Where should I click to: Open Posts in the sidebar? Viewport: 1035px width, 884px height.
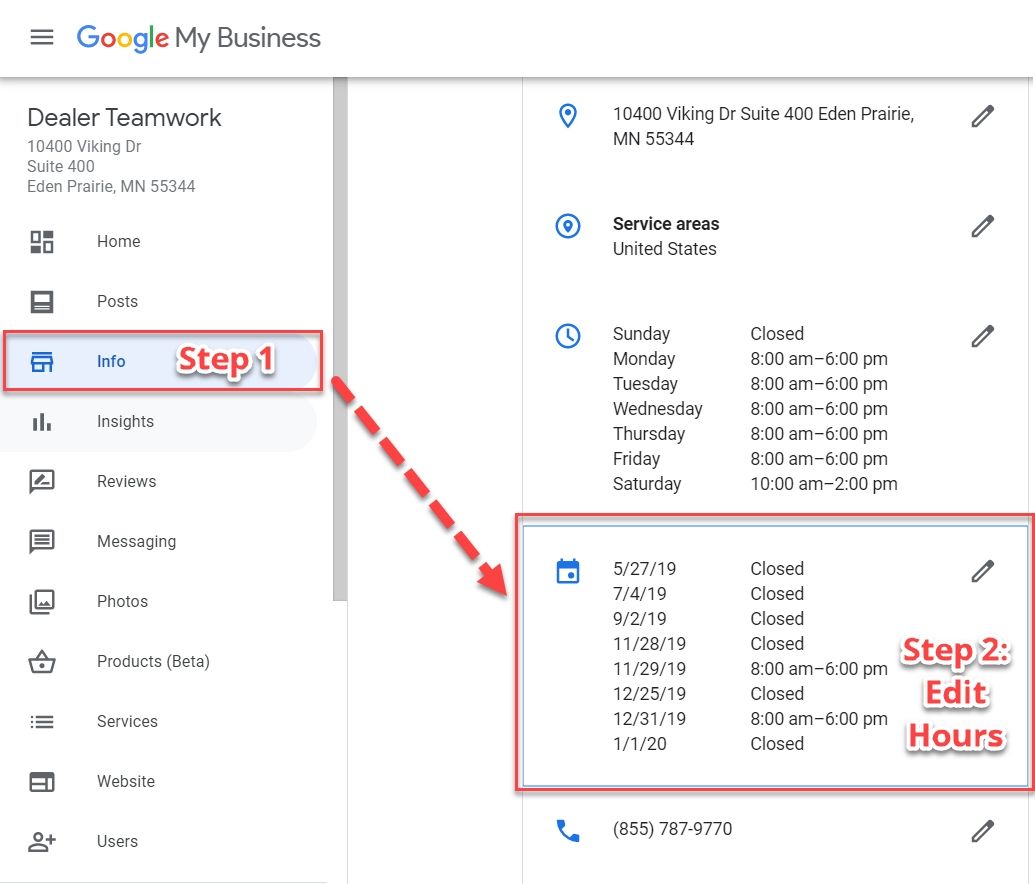pyautogui.click(x=117, y=302)
